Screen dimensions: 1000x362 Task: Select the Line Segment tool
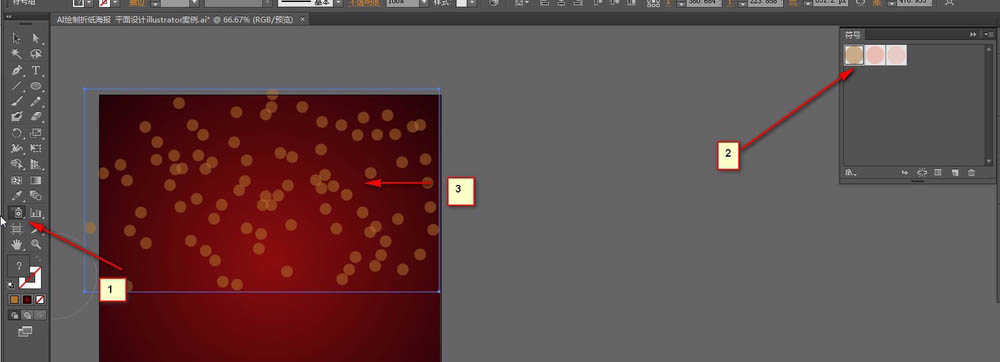point(17,85)
